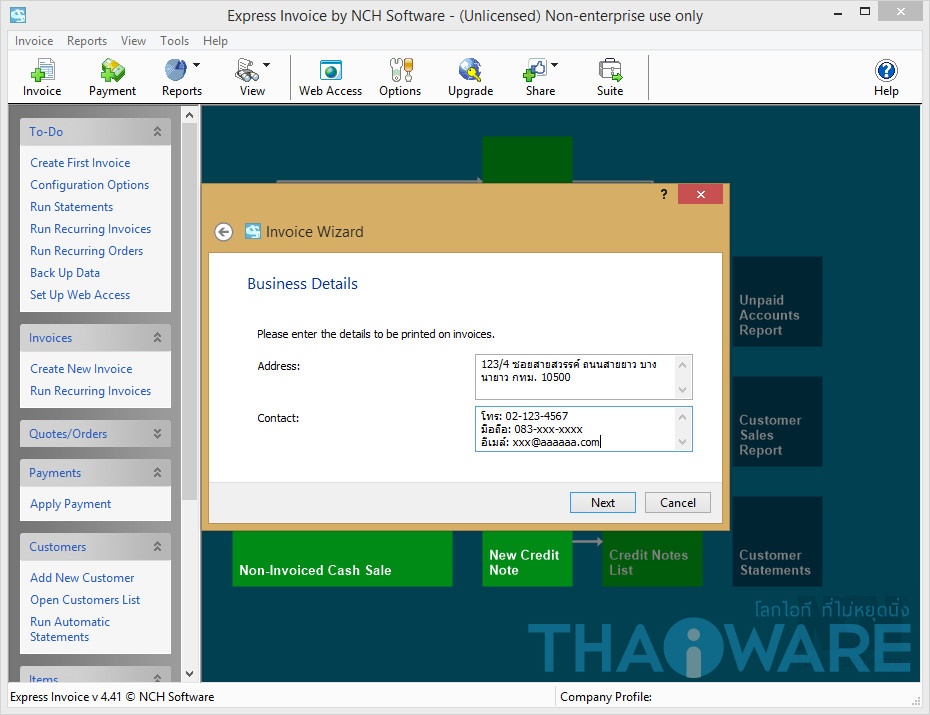The height and width of the screenshot is (715, 930).
Task: Collapse the Items sidebar section
Action: pos(157,677)
